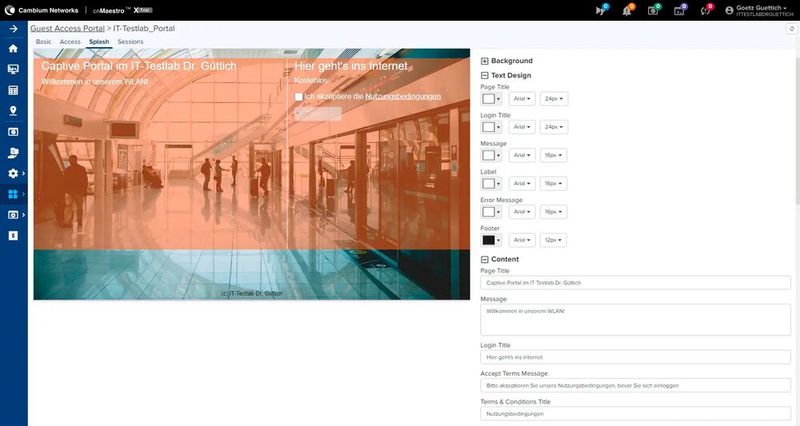
Task: Open the Login Title color picker
Action: 491,127
